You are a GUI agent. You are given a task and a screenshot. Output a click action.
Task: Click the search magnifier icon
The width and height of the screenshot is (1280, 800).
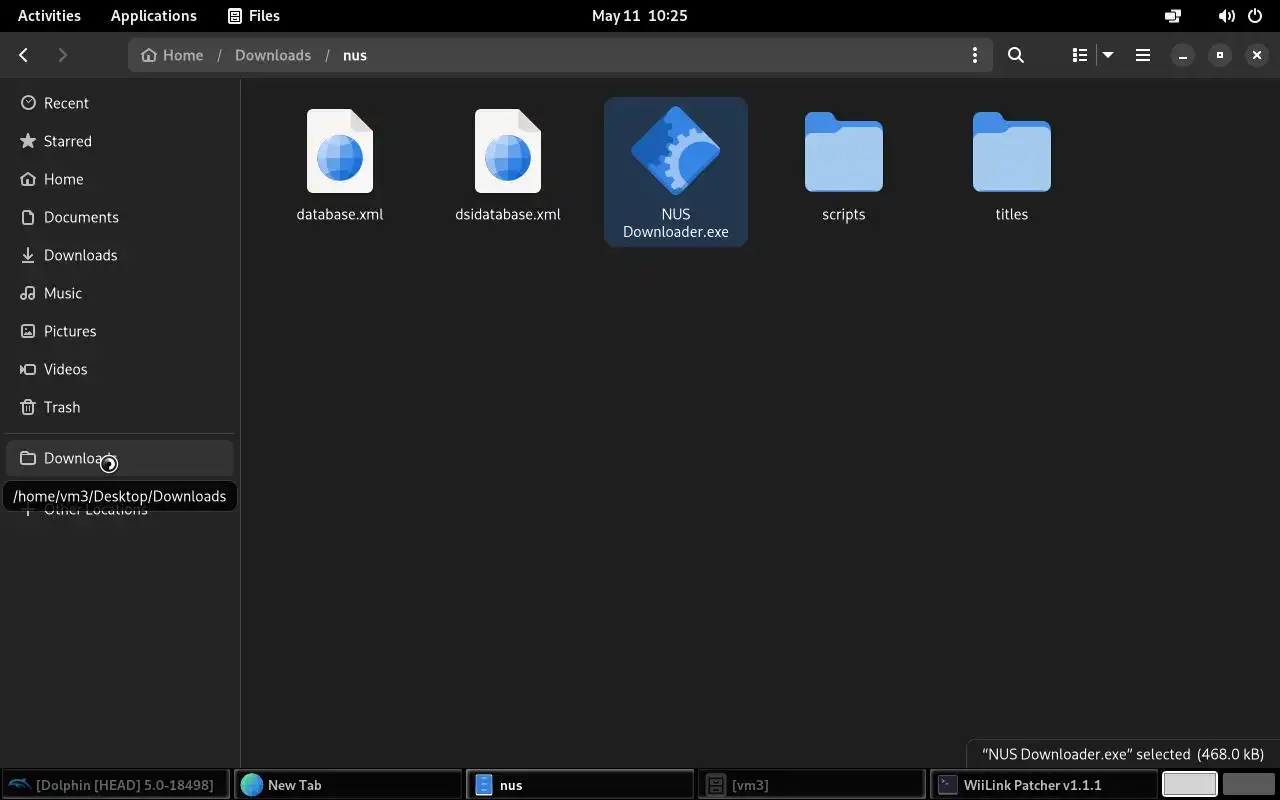(1016, 55)
